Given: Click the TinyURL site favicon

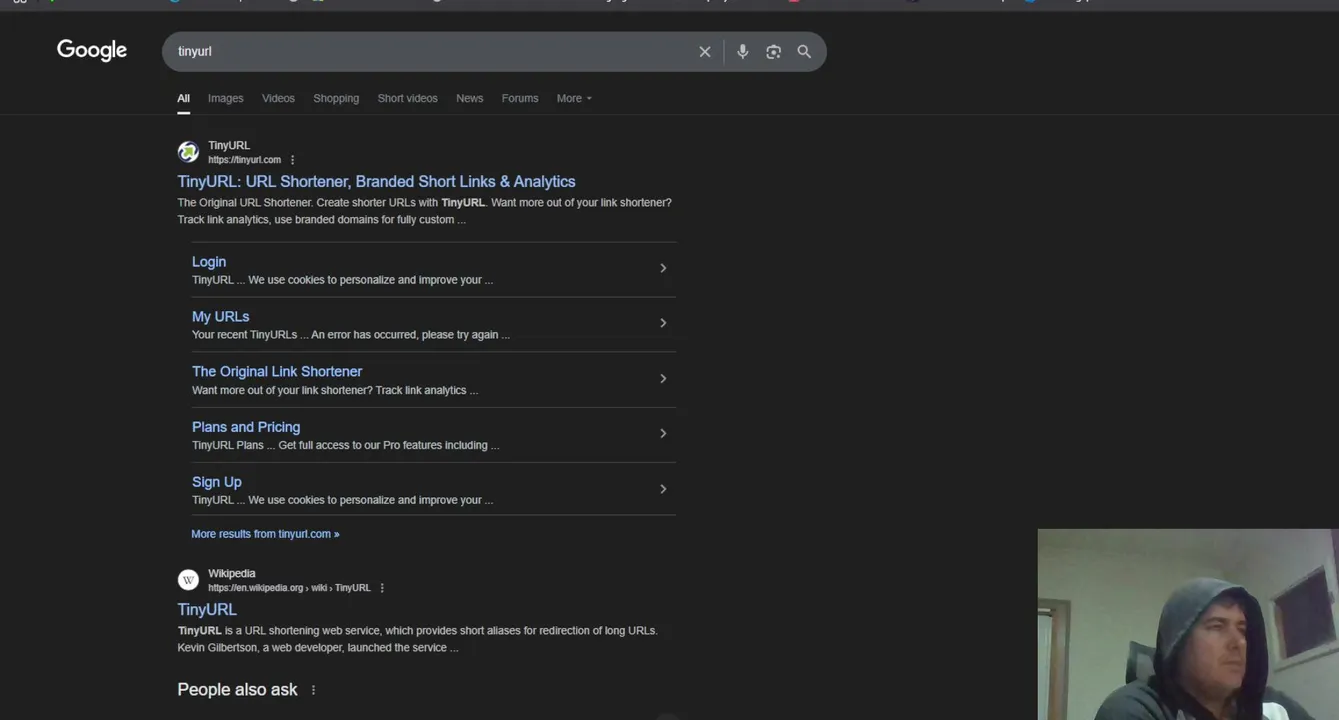Looking at the screenshot, I should 188,152.
